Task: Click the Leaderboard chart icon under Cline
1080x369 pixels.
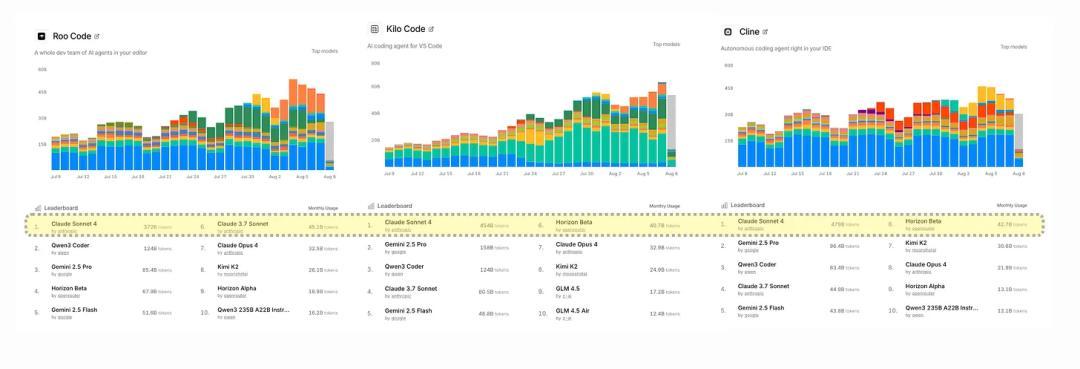Action: tap(725, 204)
